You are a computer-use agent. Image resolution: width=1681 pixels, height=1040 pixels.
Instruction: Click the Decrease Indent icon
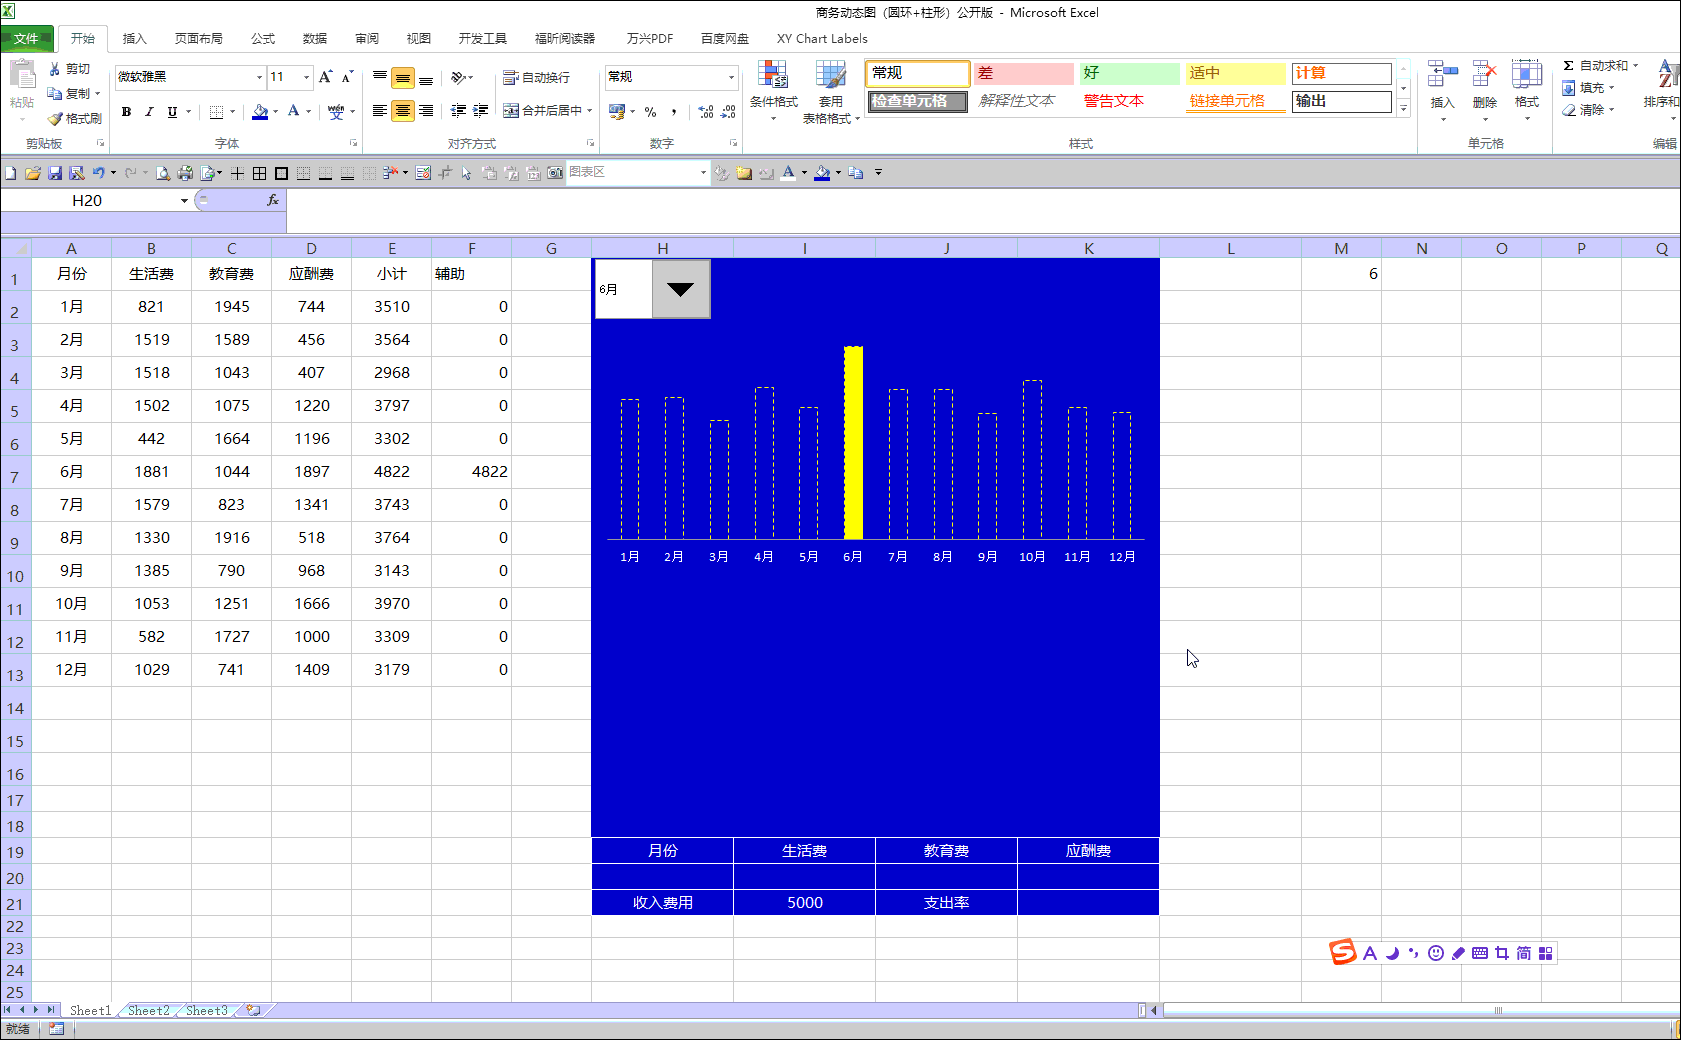click(x=458, y=111)
